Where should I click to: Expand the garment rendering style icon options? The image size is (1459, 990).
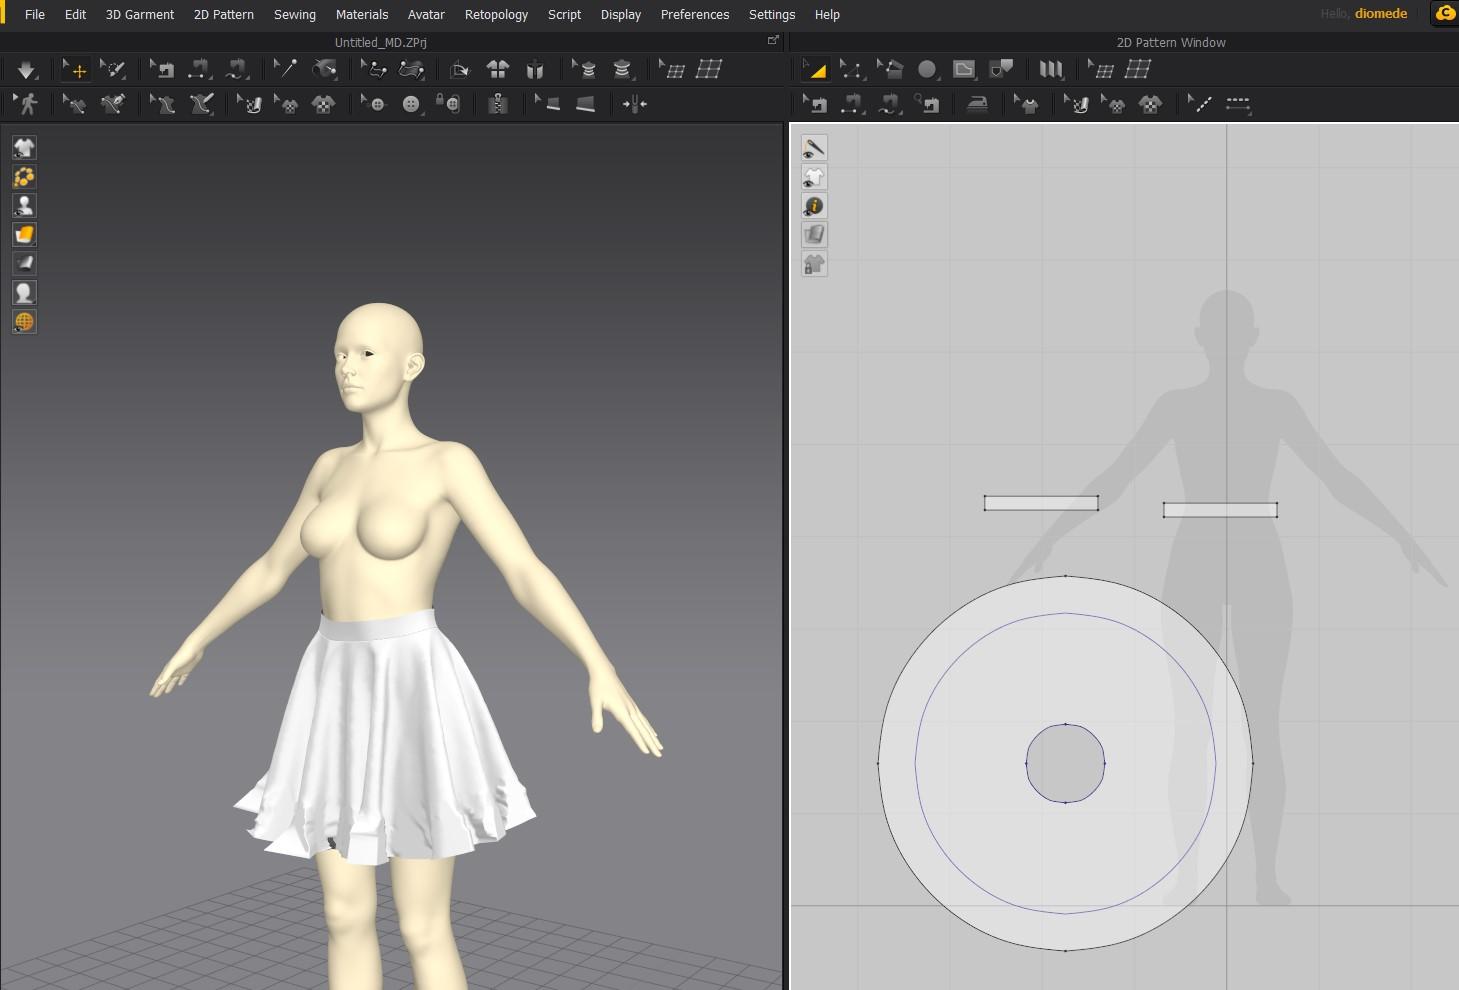pos(24,235)
